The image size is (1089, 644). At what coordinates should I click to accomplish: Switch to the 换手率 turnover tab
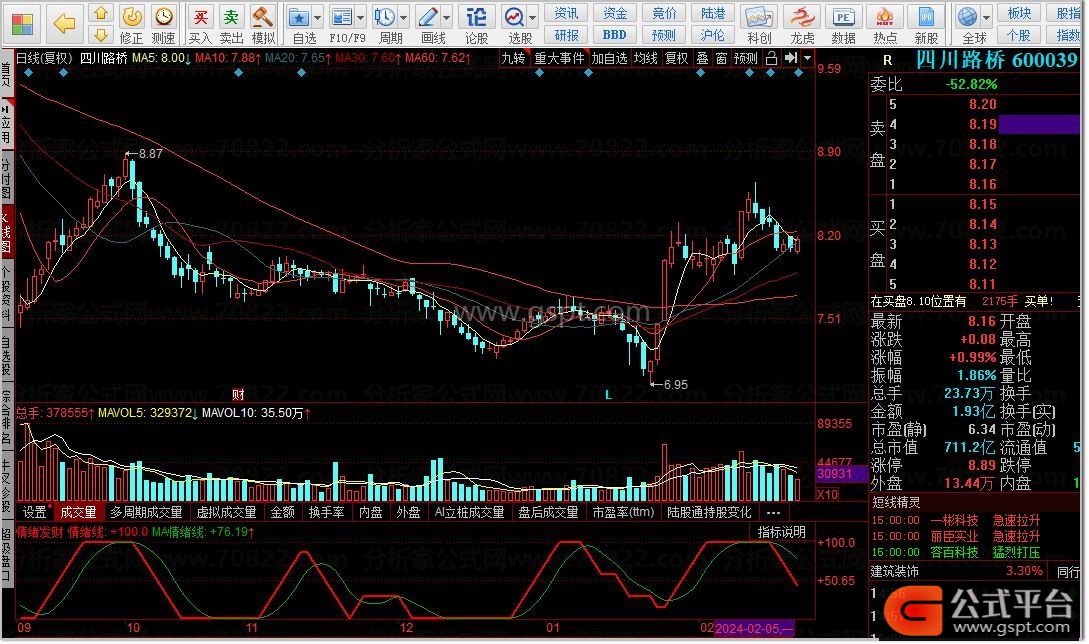(x=326, y=513)
